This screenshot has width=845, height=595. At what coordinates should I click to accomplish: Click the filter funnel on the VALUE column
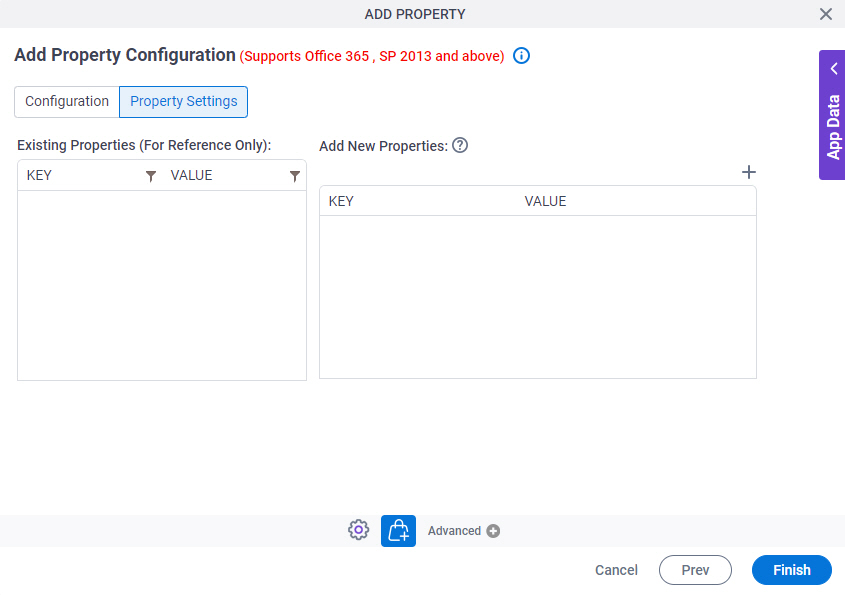[x=295, y=175]
